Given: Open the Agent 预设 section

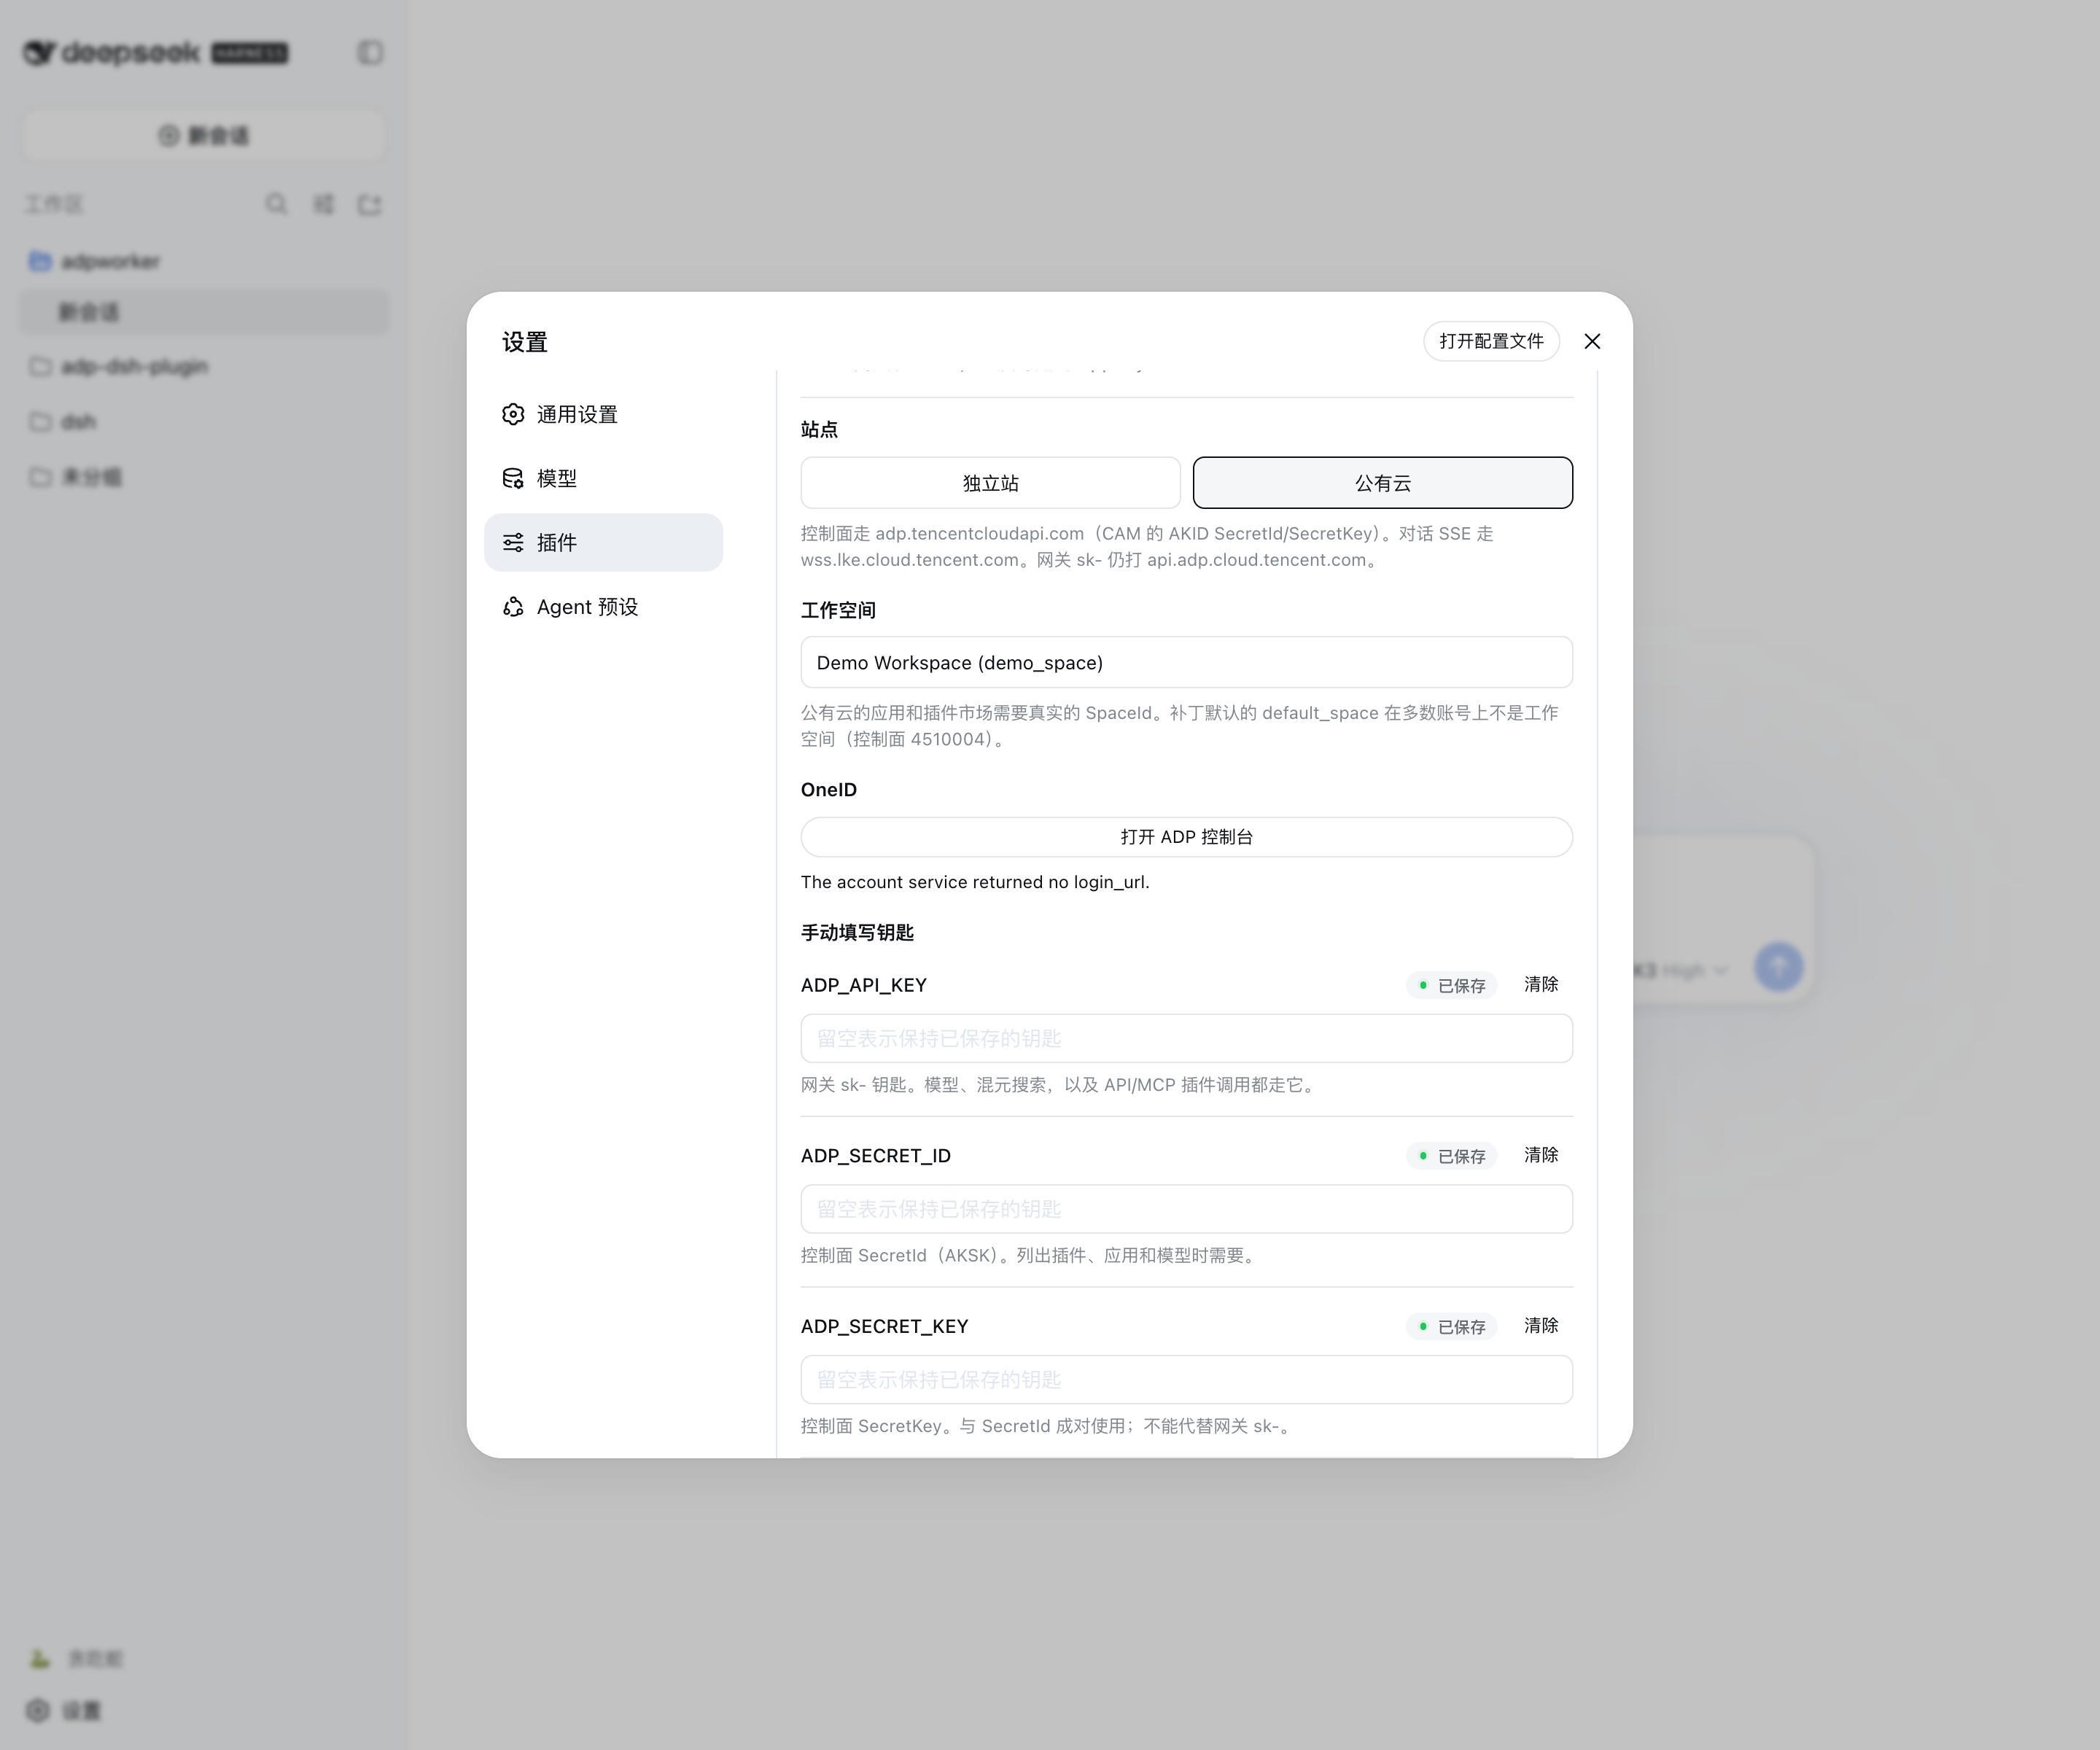Looking at the screenshot, I should tap(603, 607).
